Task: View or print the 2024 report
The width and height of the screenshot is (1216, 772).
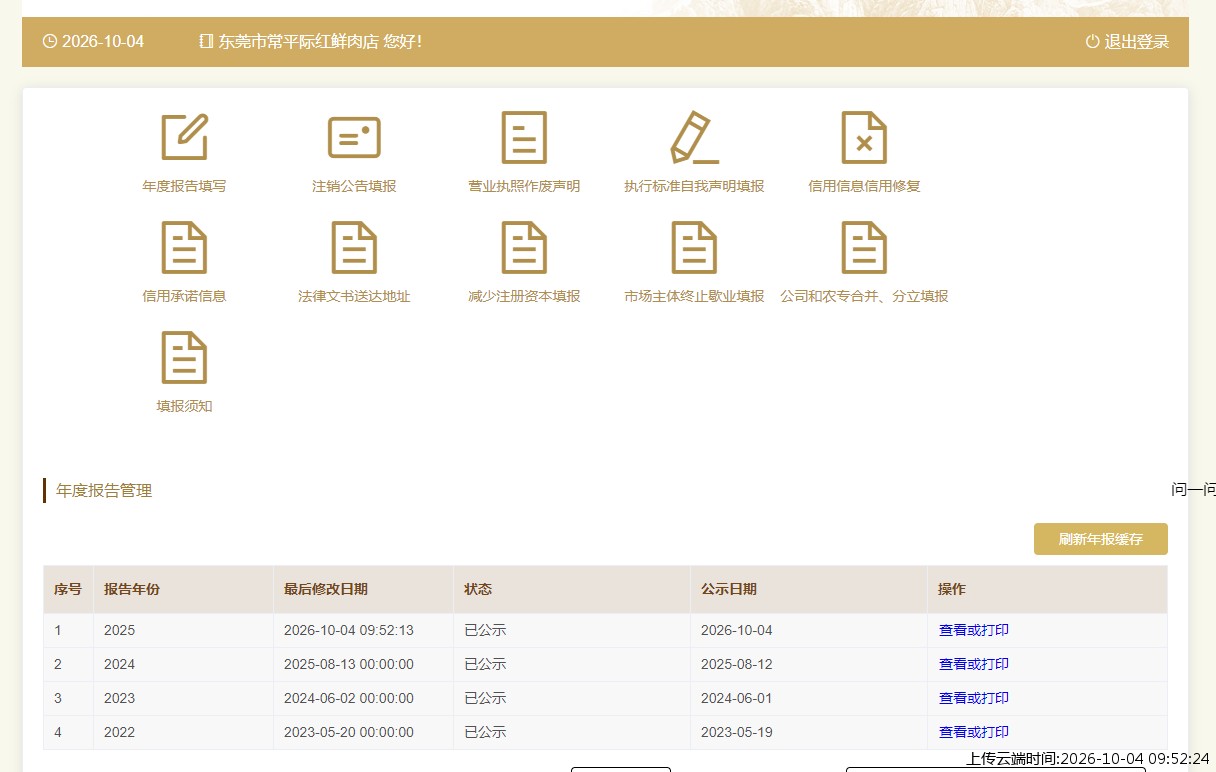Action: (x=973, y=664)
